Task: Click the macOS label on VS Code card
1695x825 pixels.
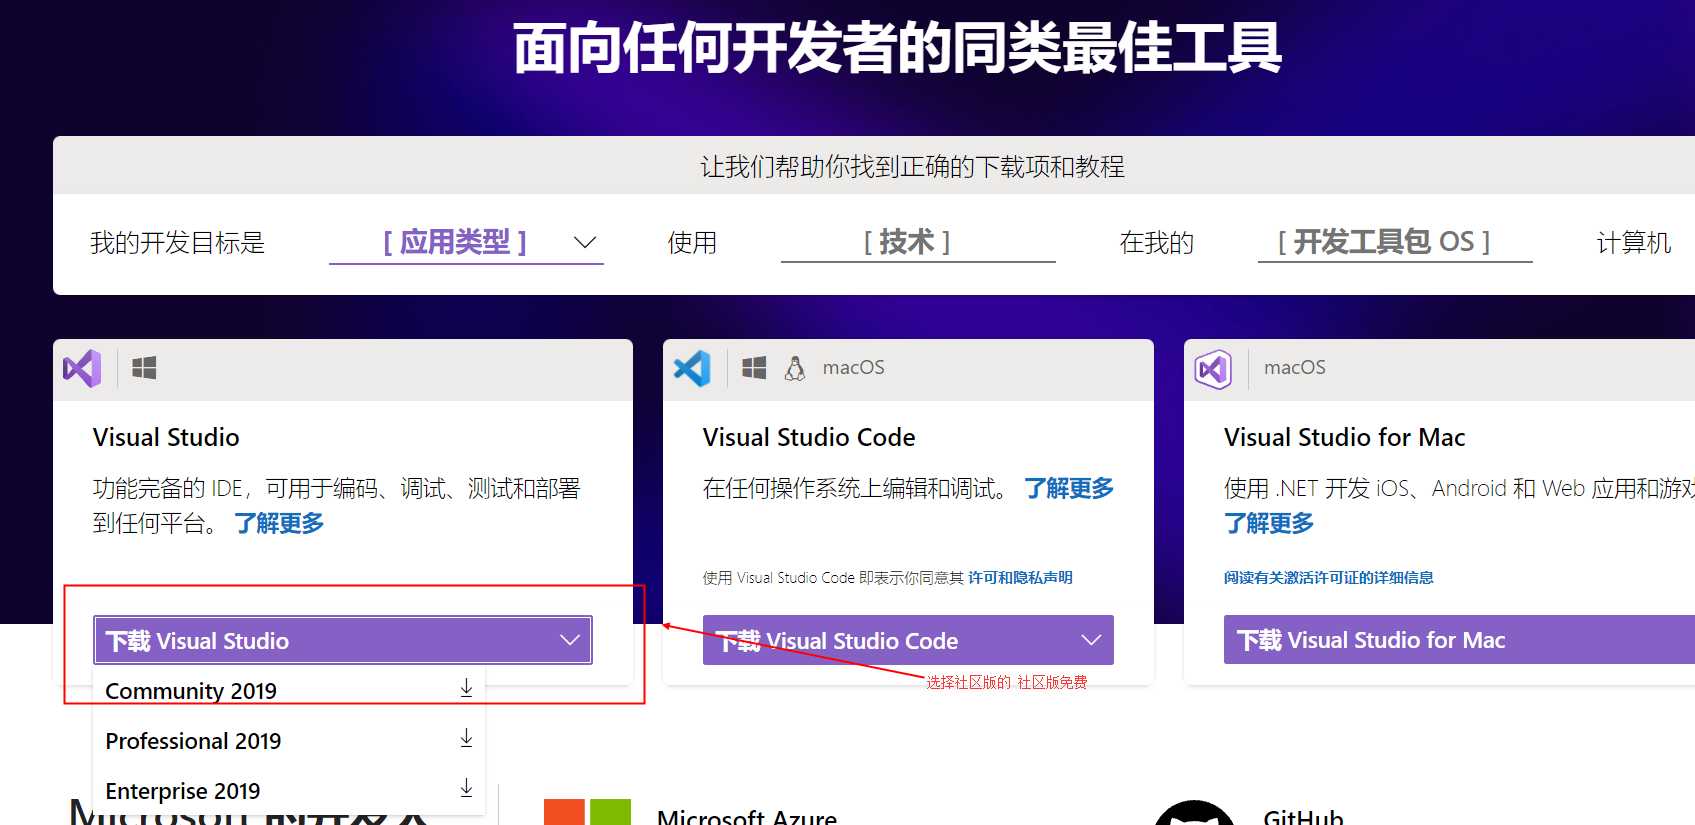Action: pos(853,368)
